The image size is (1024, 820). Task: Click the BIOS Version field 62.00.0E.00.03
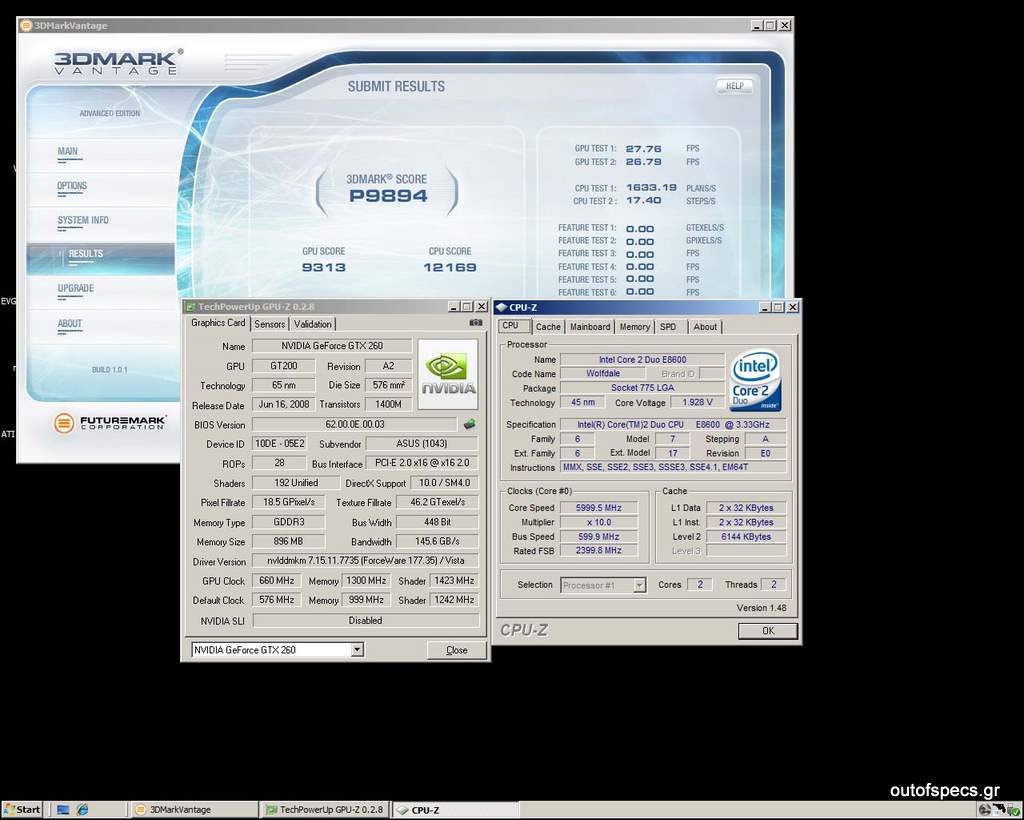click(x=355, y=424)
